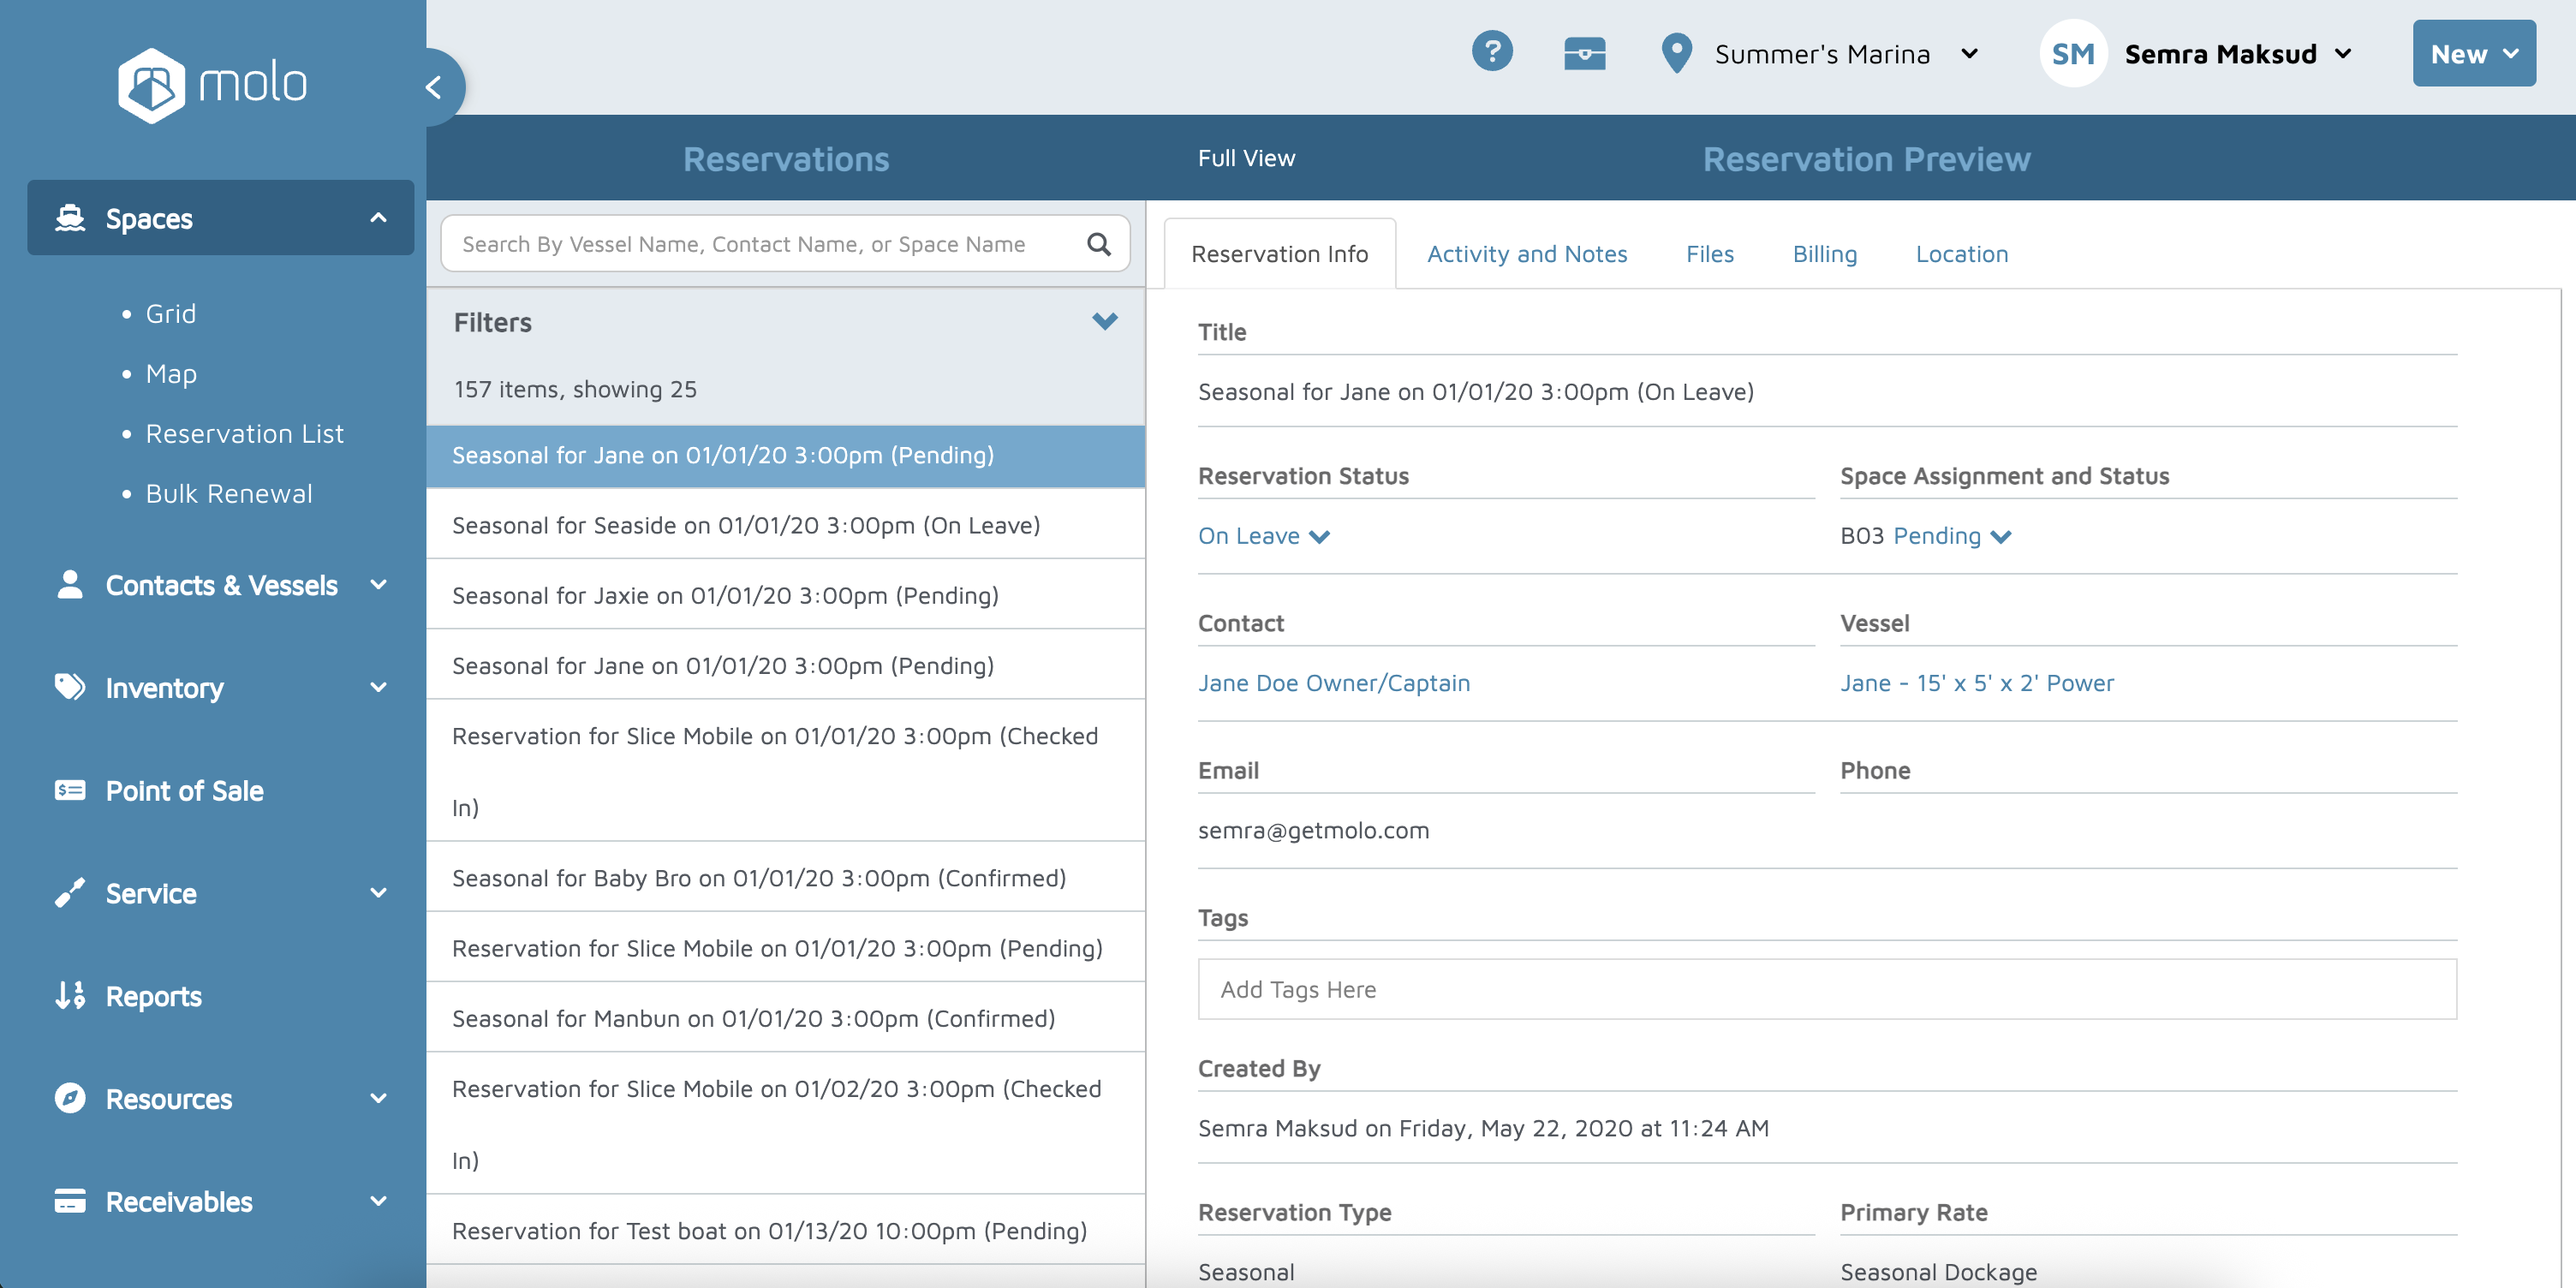Click the search magnifier icon
The image size is (2576, 1288).
[1098, 245]
